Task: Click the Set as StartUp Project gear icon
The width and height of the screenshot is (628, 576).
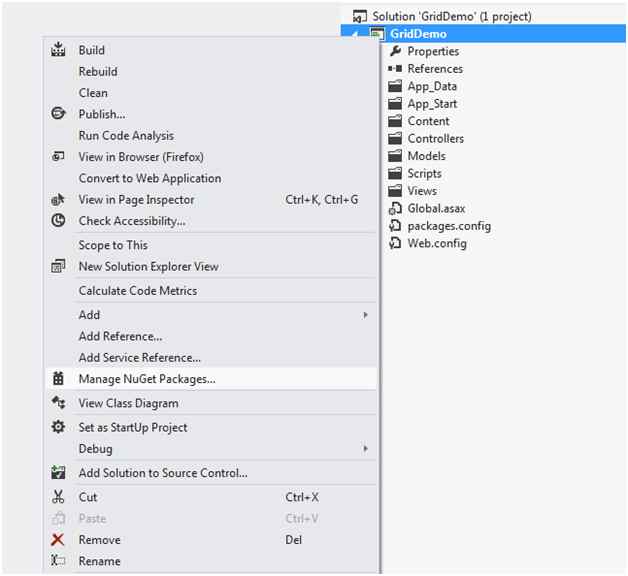Action: click(x=58, y=427)
